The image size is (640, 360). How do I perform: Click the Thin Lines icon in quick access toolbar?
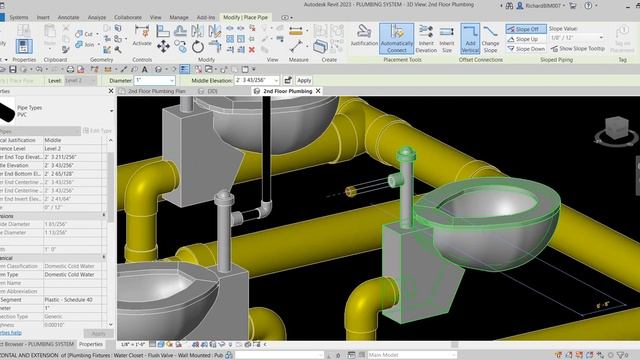(184, 69)
